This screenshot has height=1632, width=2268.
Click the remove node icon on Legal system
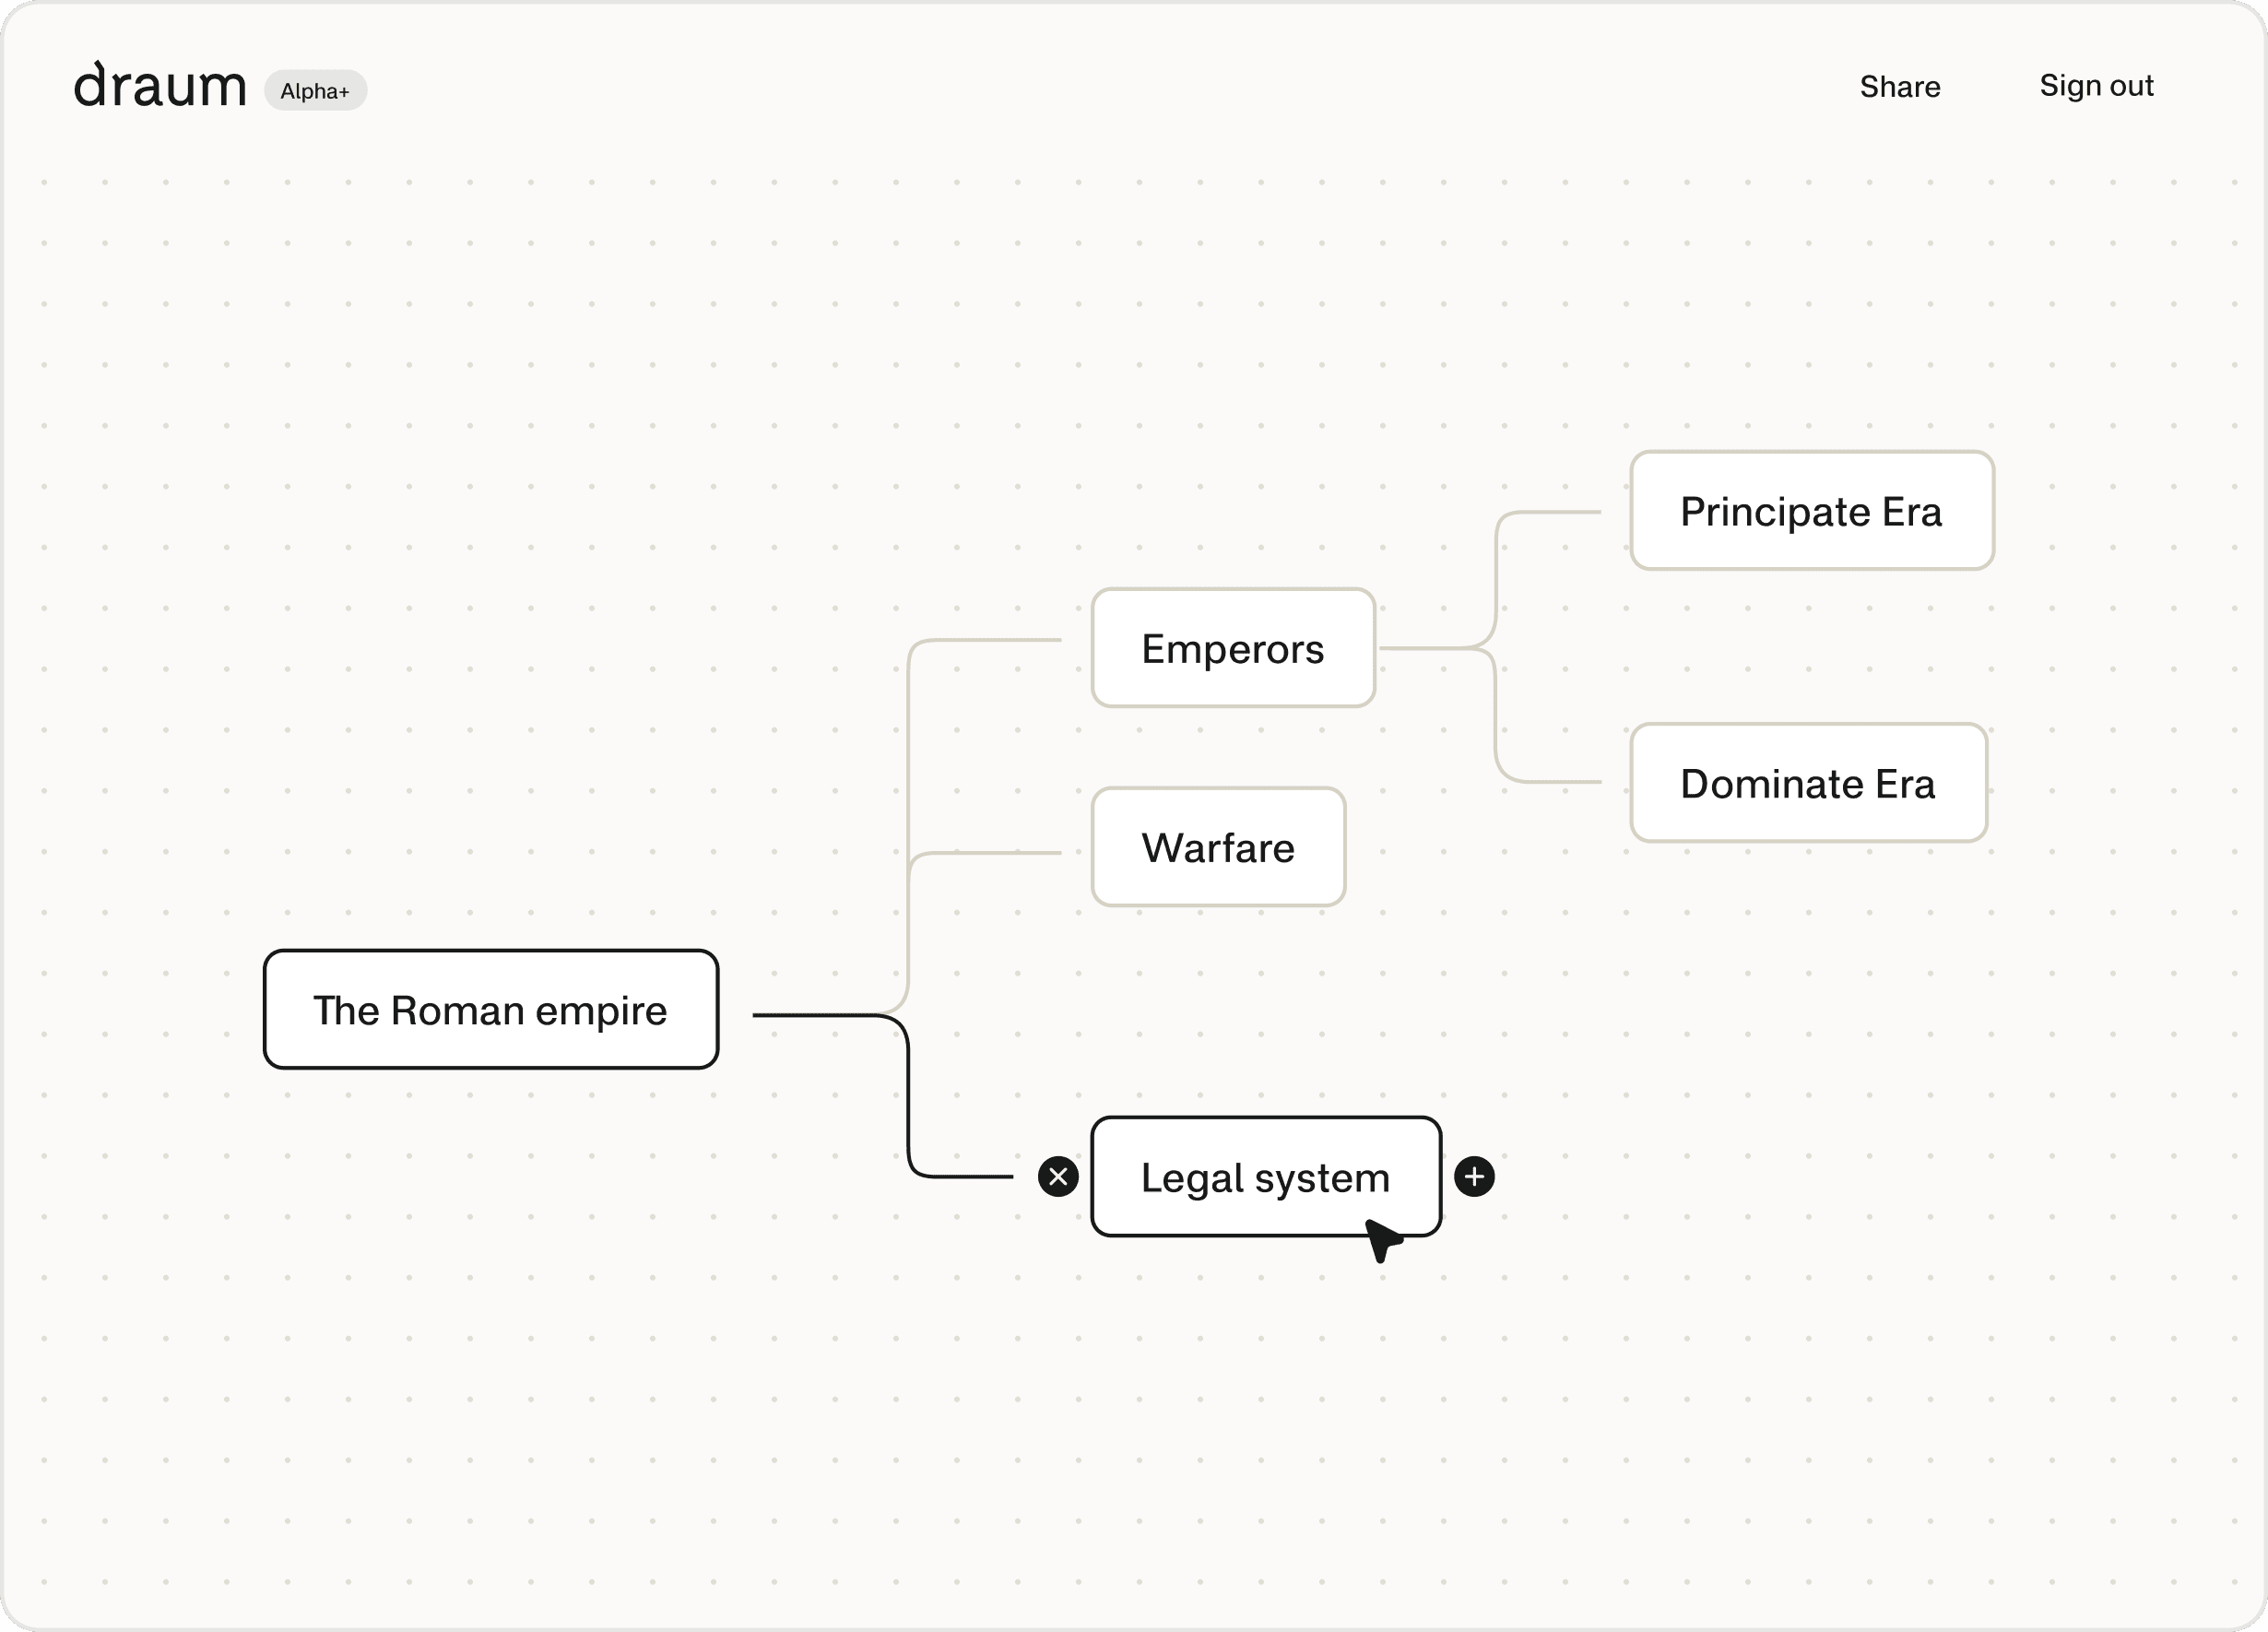click(1057, 1176)
